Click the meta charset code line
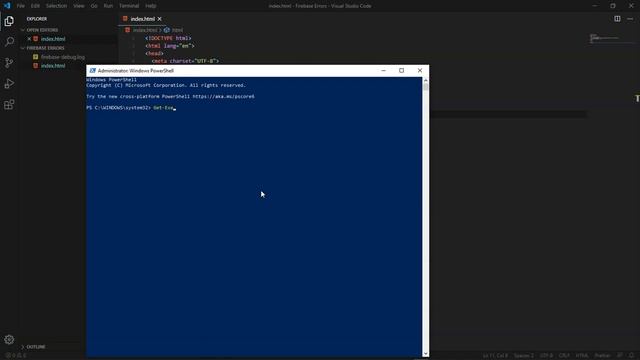 [185, 61]
